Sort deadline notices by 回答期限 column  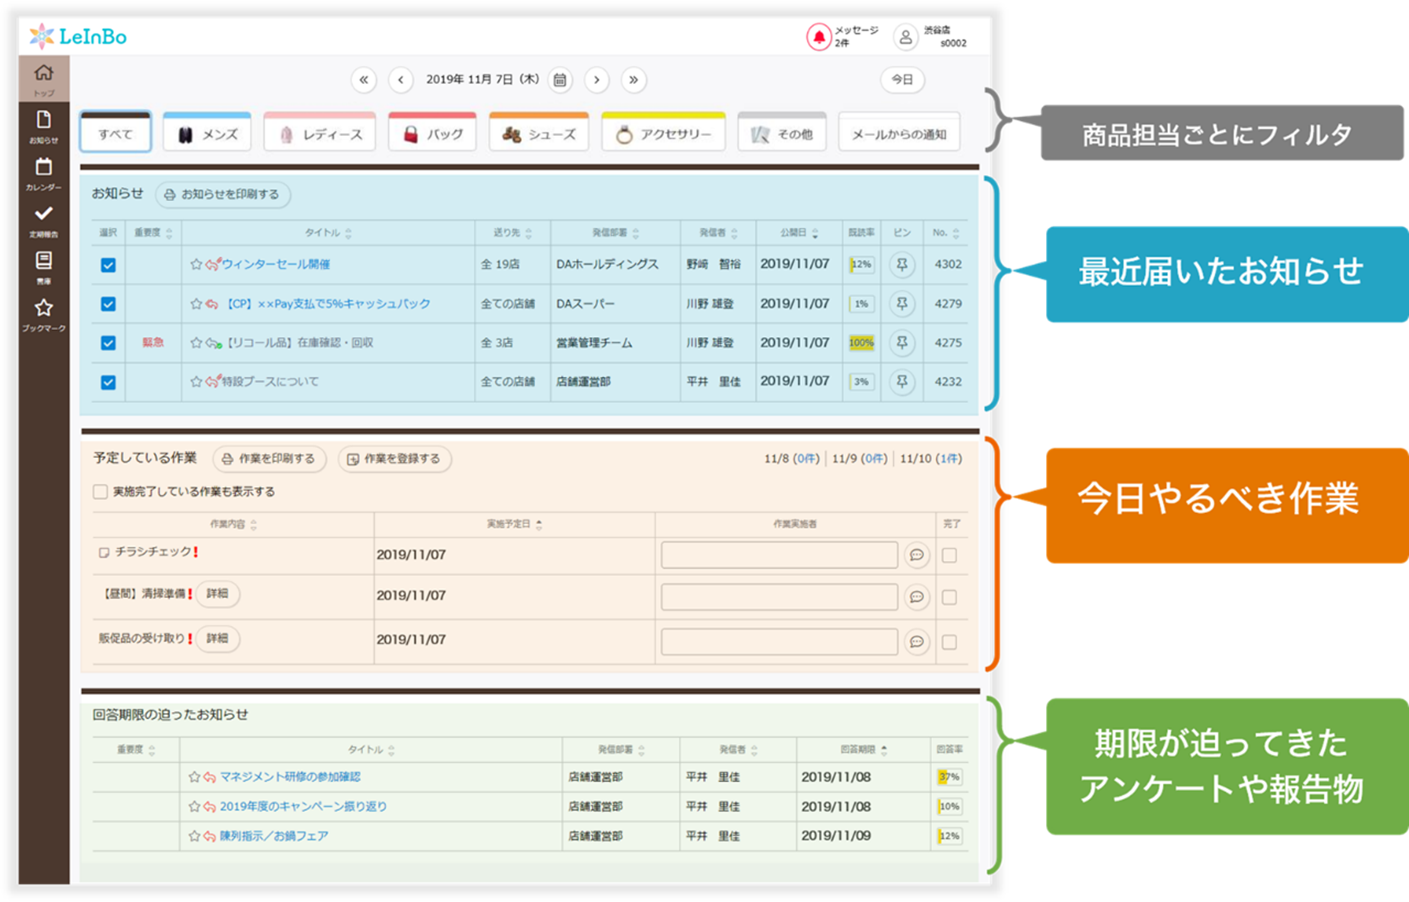pyautogui.click(x=863, y=749)
